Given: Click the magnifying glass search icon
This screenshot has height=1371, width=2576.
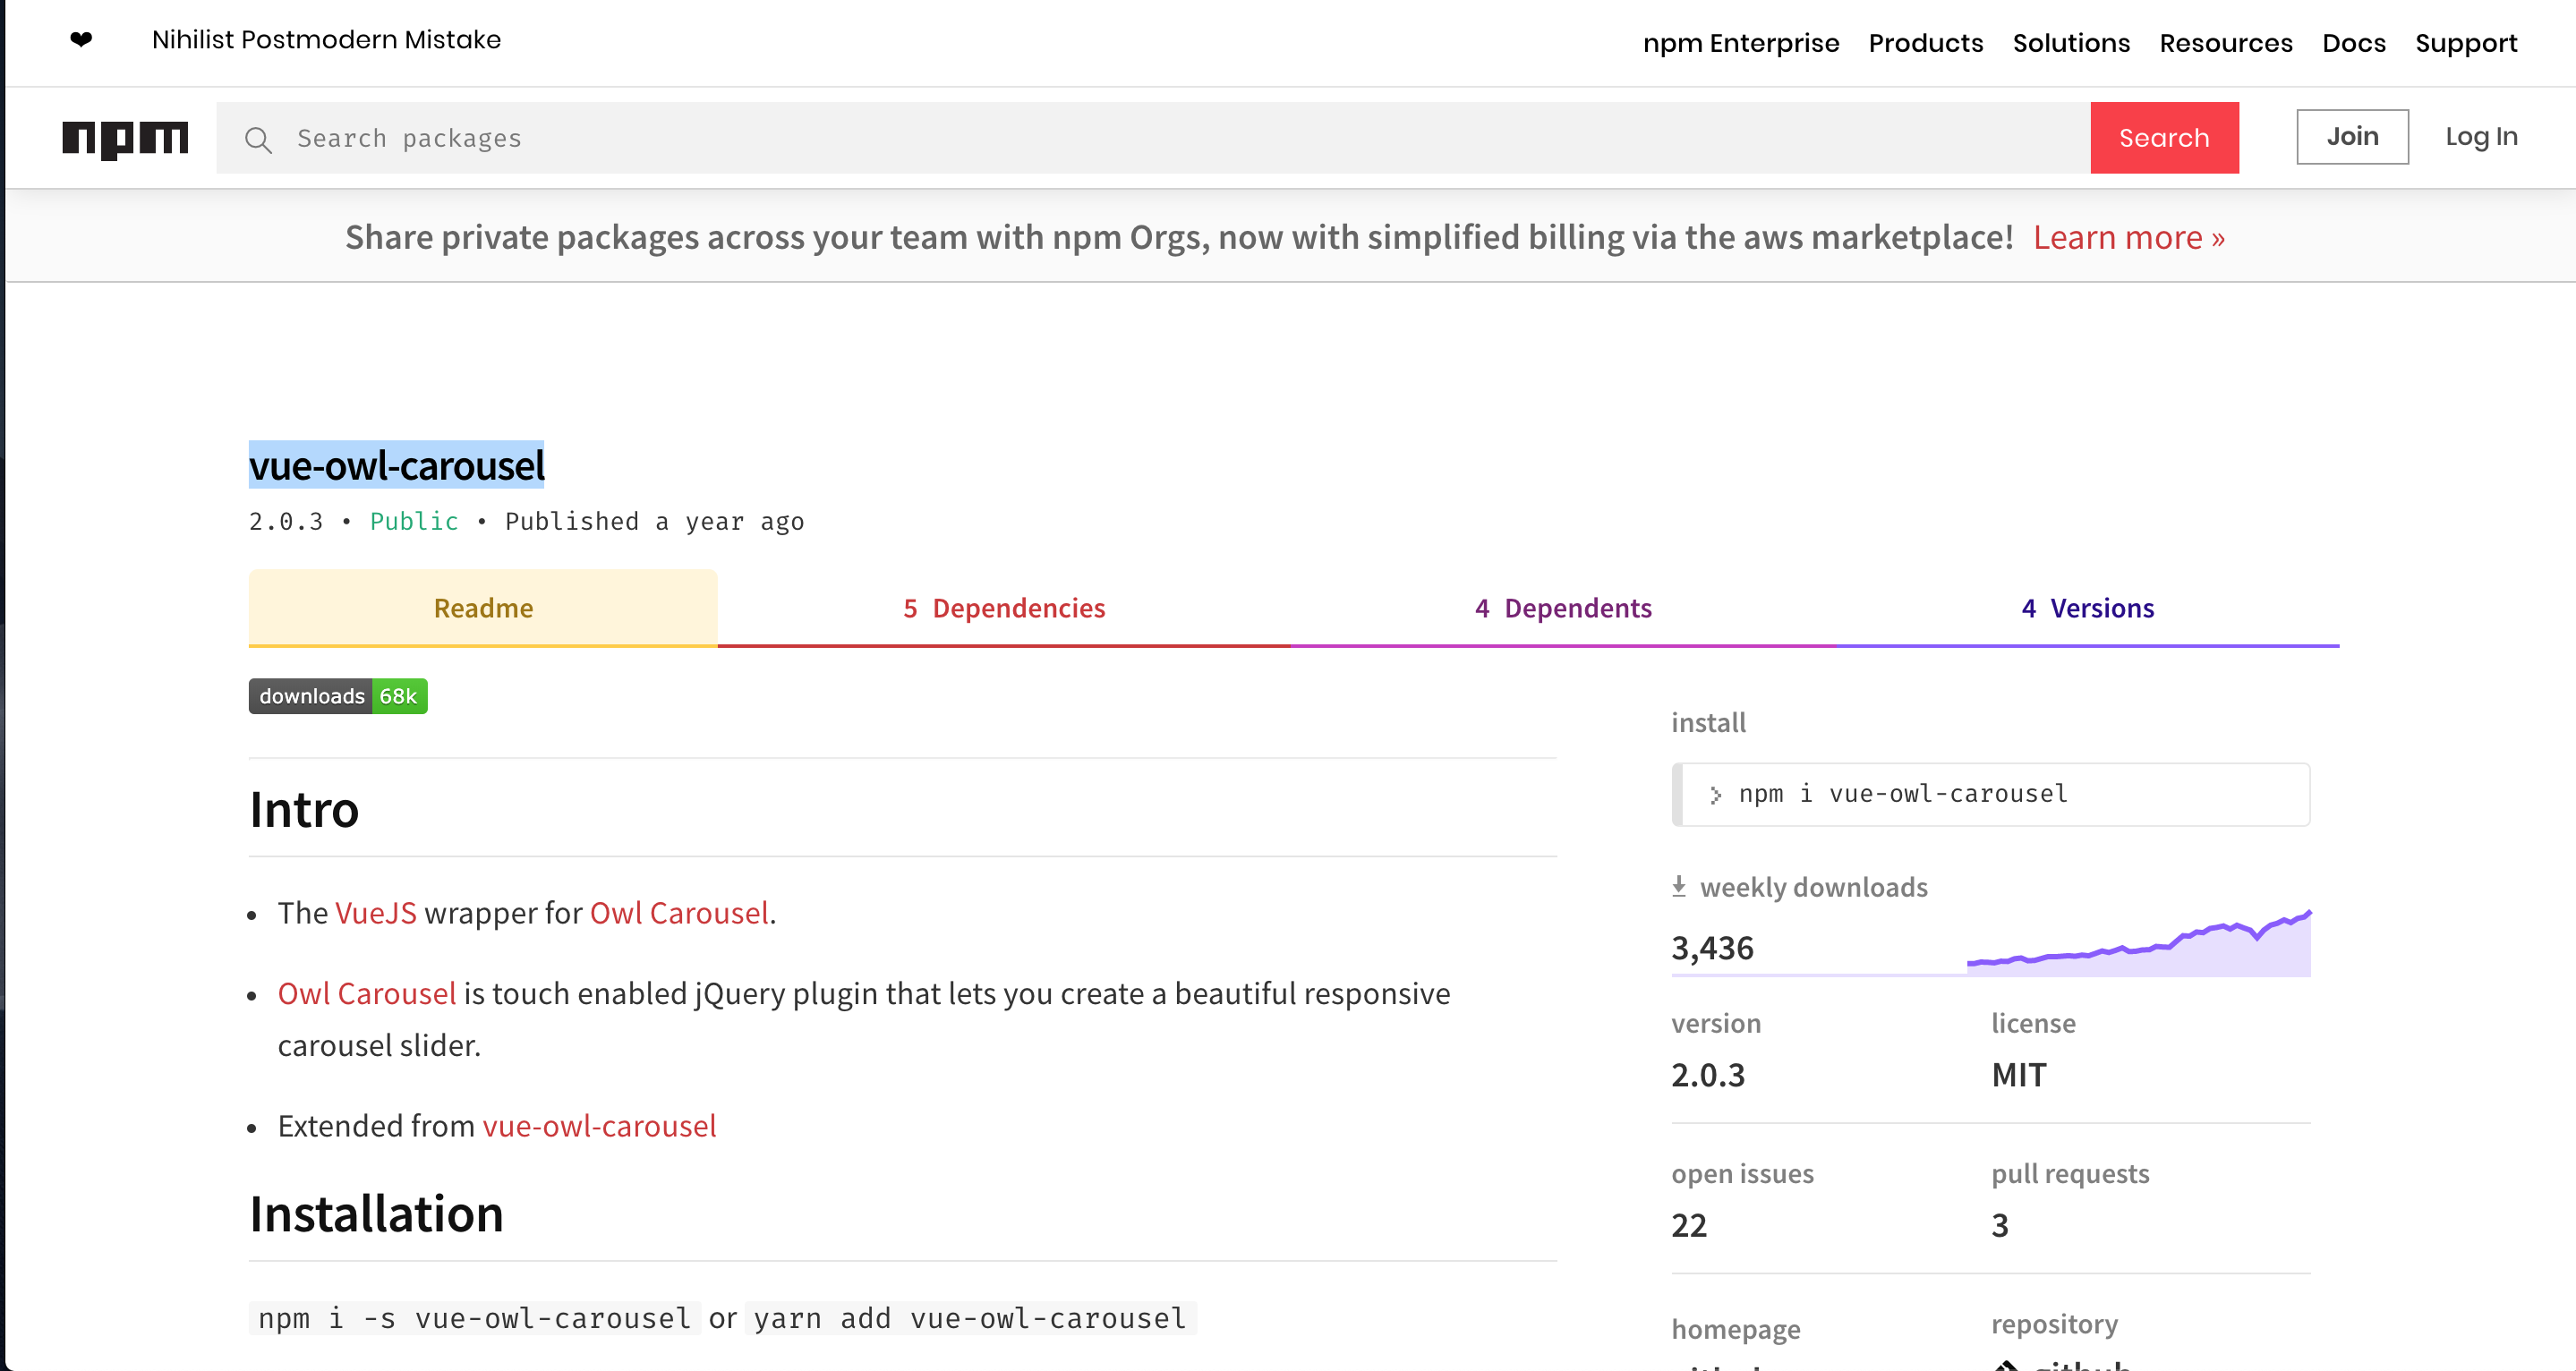Looking at the screenshot, I should pyautogui.click(x=258, y=139).
